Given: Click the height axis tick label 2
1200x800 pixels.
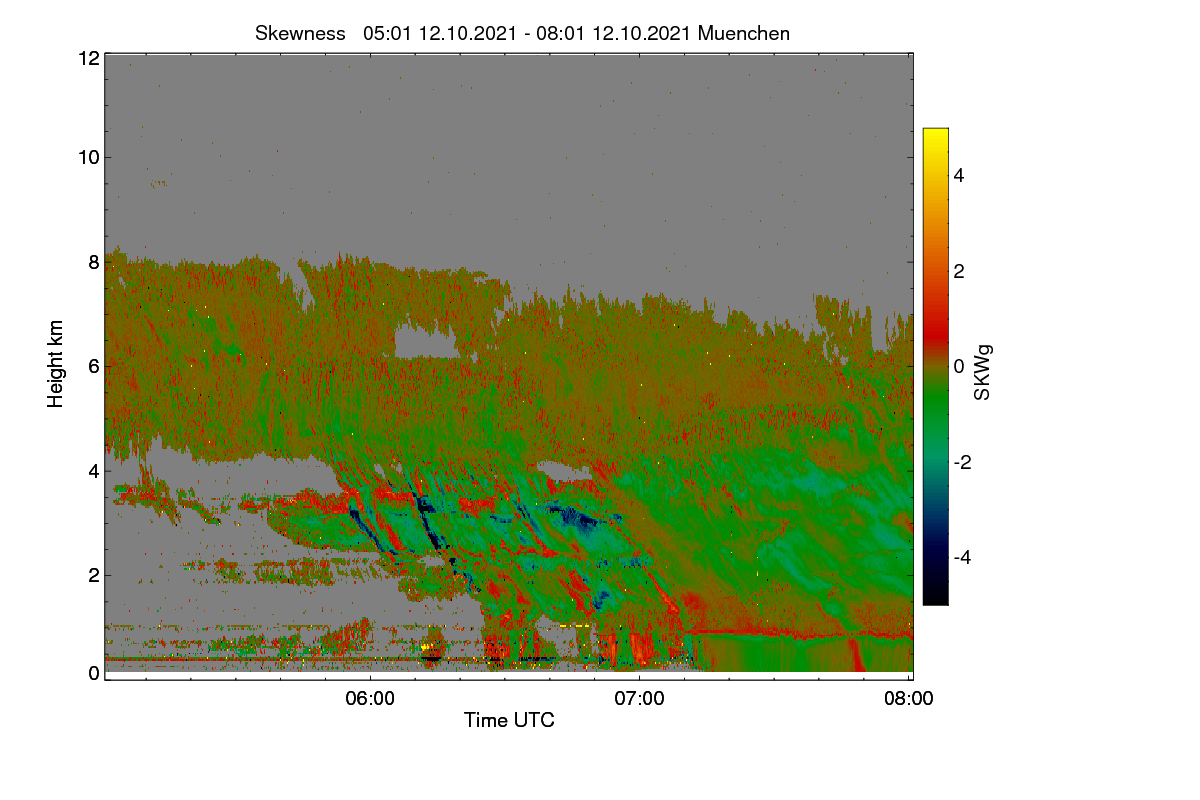Looking at the screenshot, I should coord(94,575).
